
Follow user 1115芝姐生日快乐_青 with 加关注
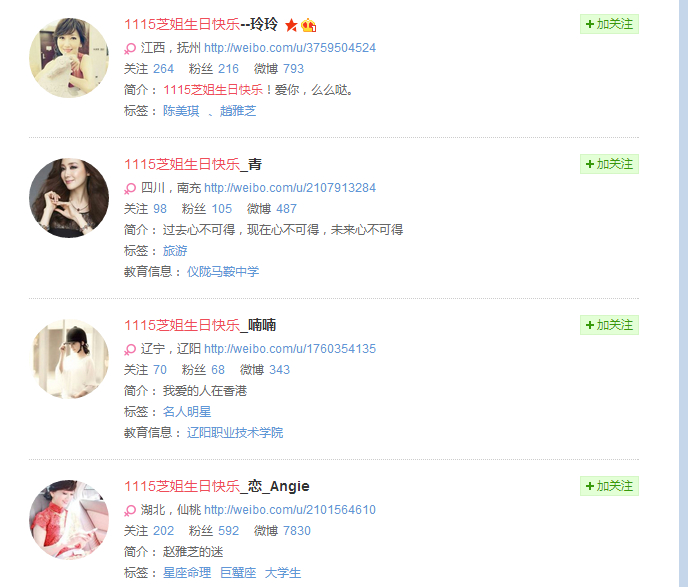(x=609, y=164)
